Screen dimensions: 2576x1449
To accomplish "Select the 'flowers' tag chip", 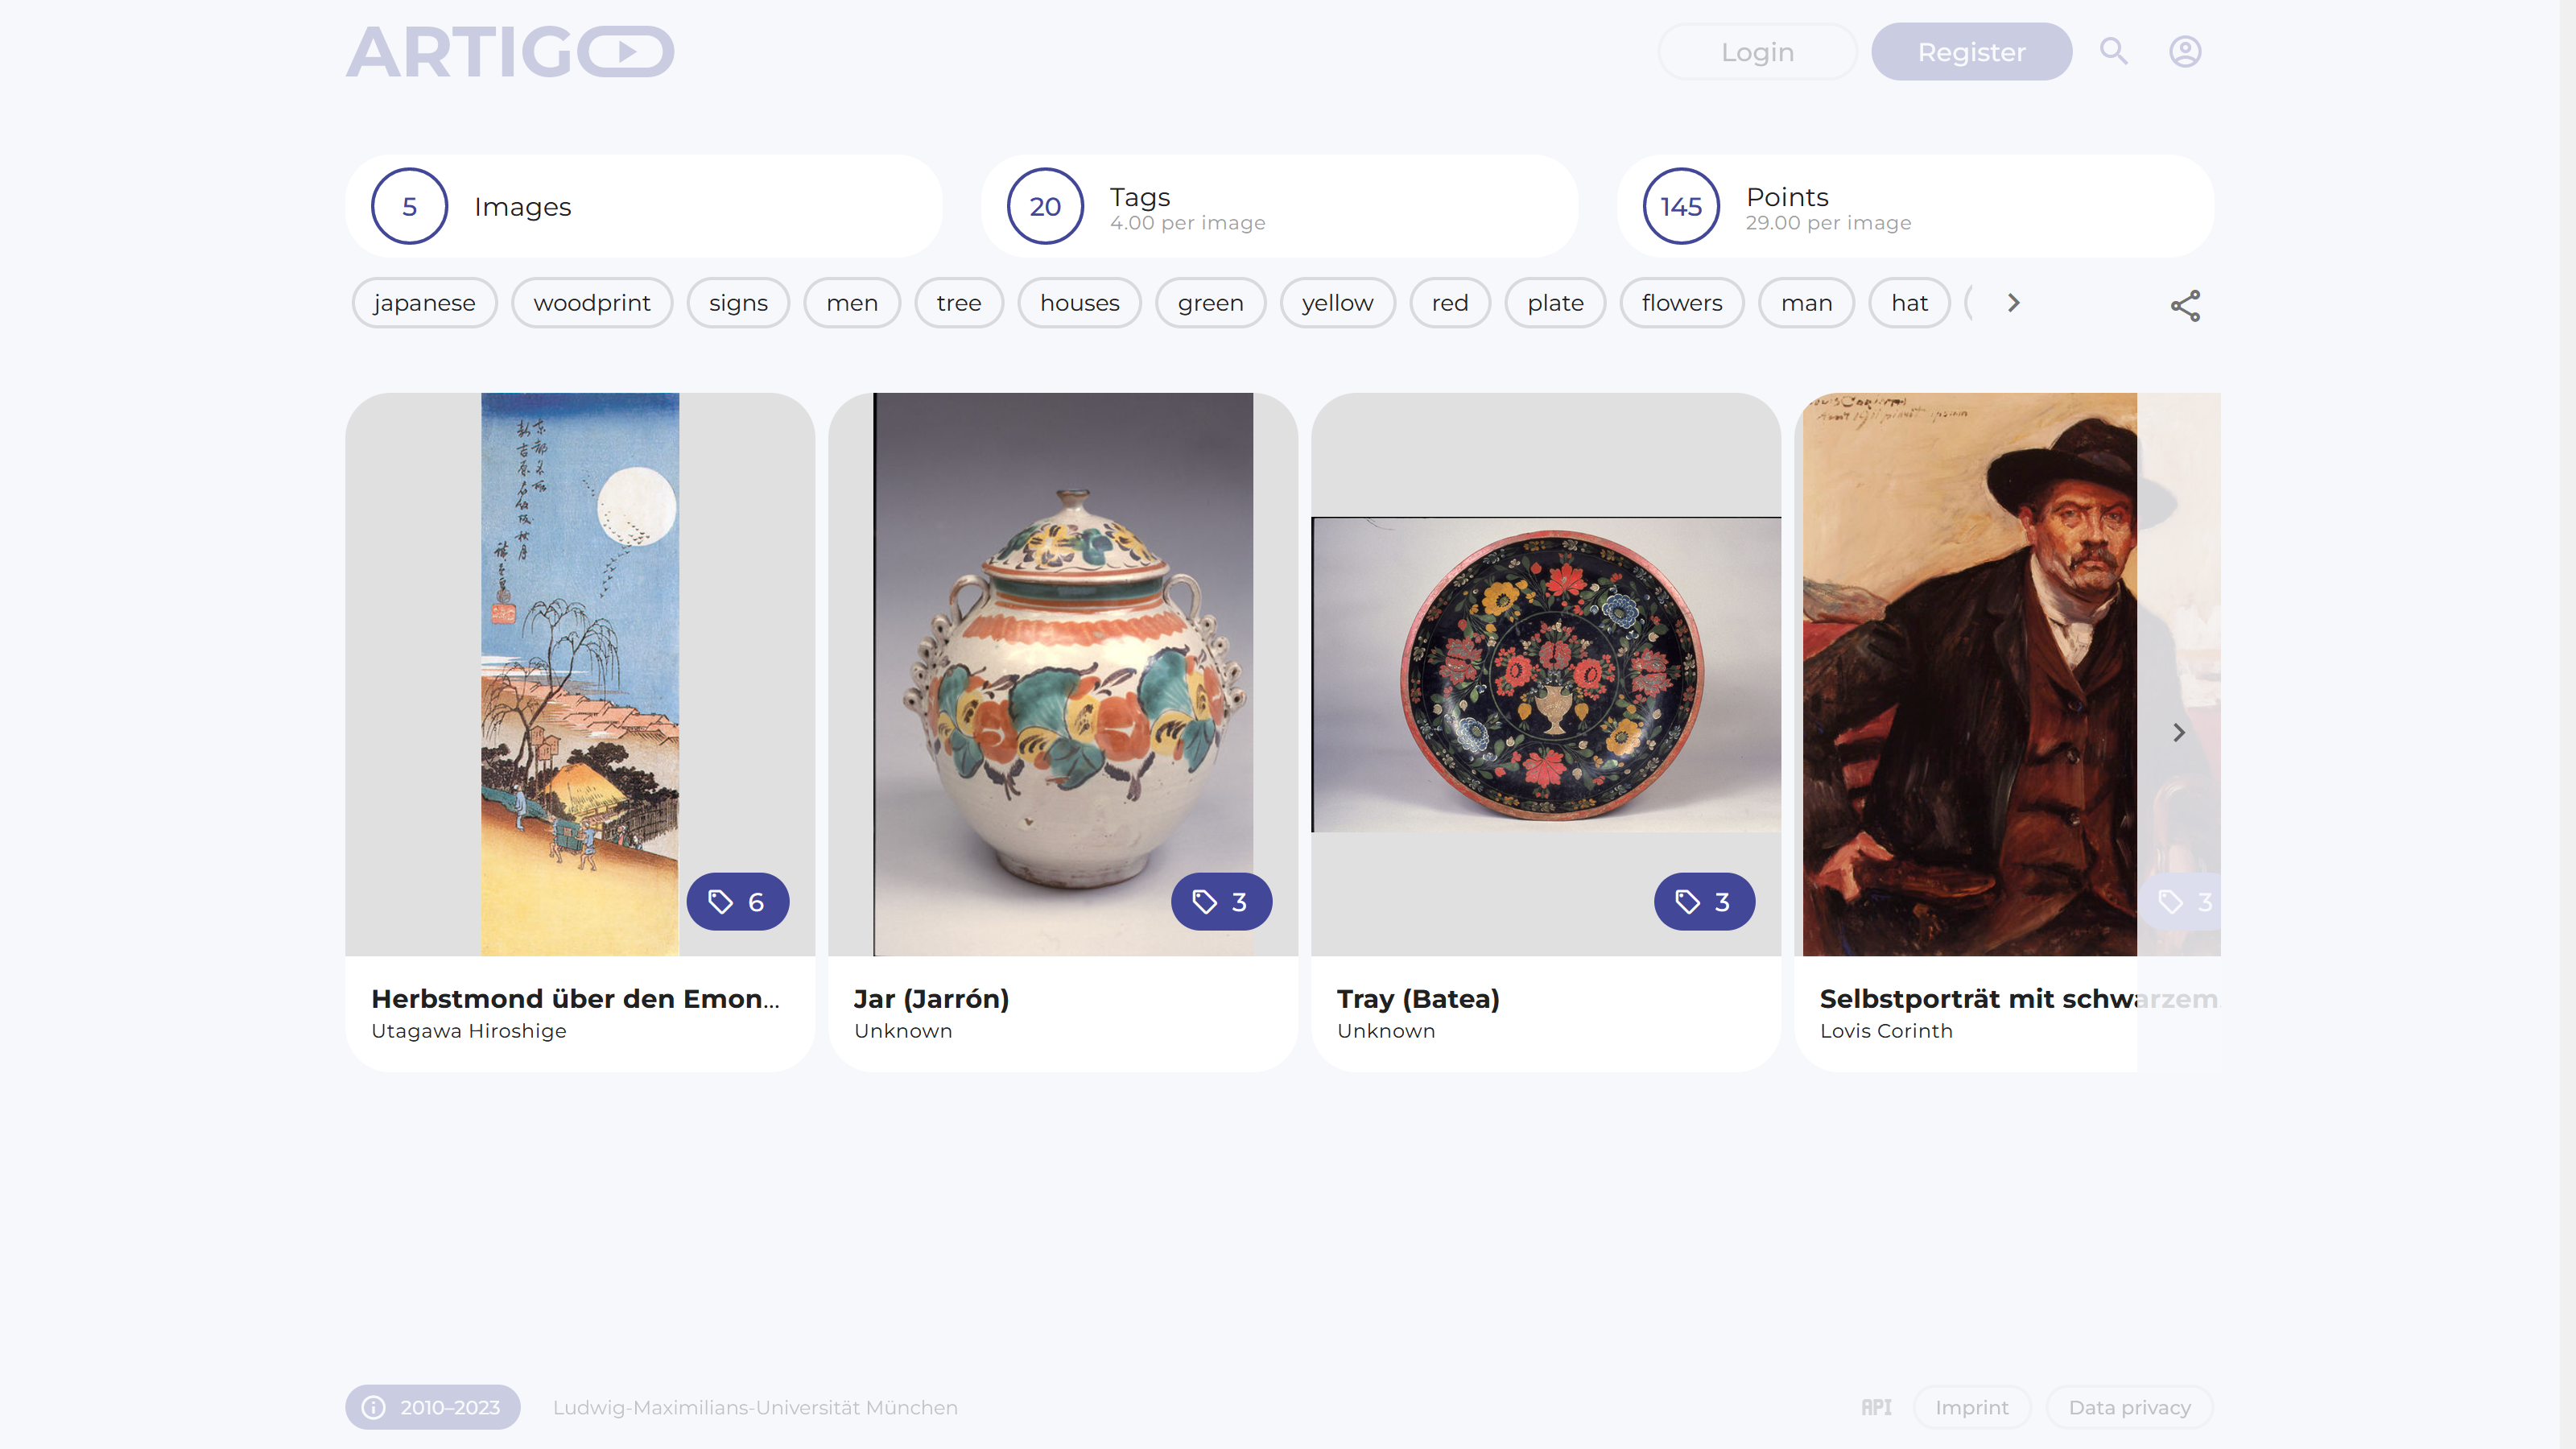I will 1681,303.
